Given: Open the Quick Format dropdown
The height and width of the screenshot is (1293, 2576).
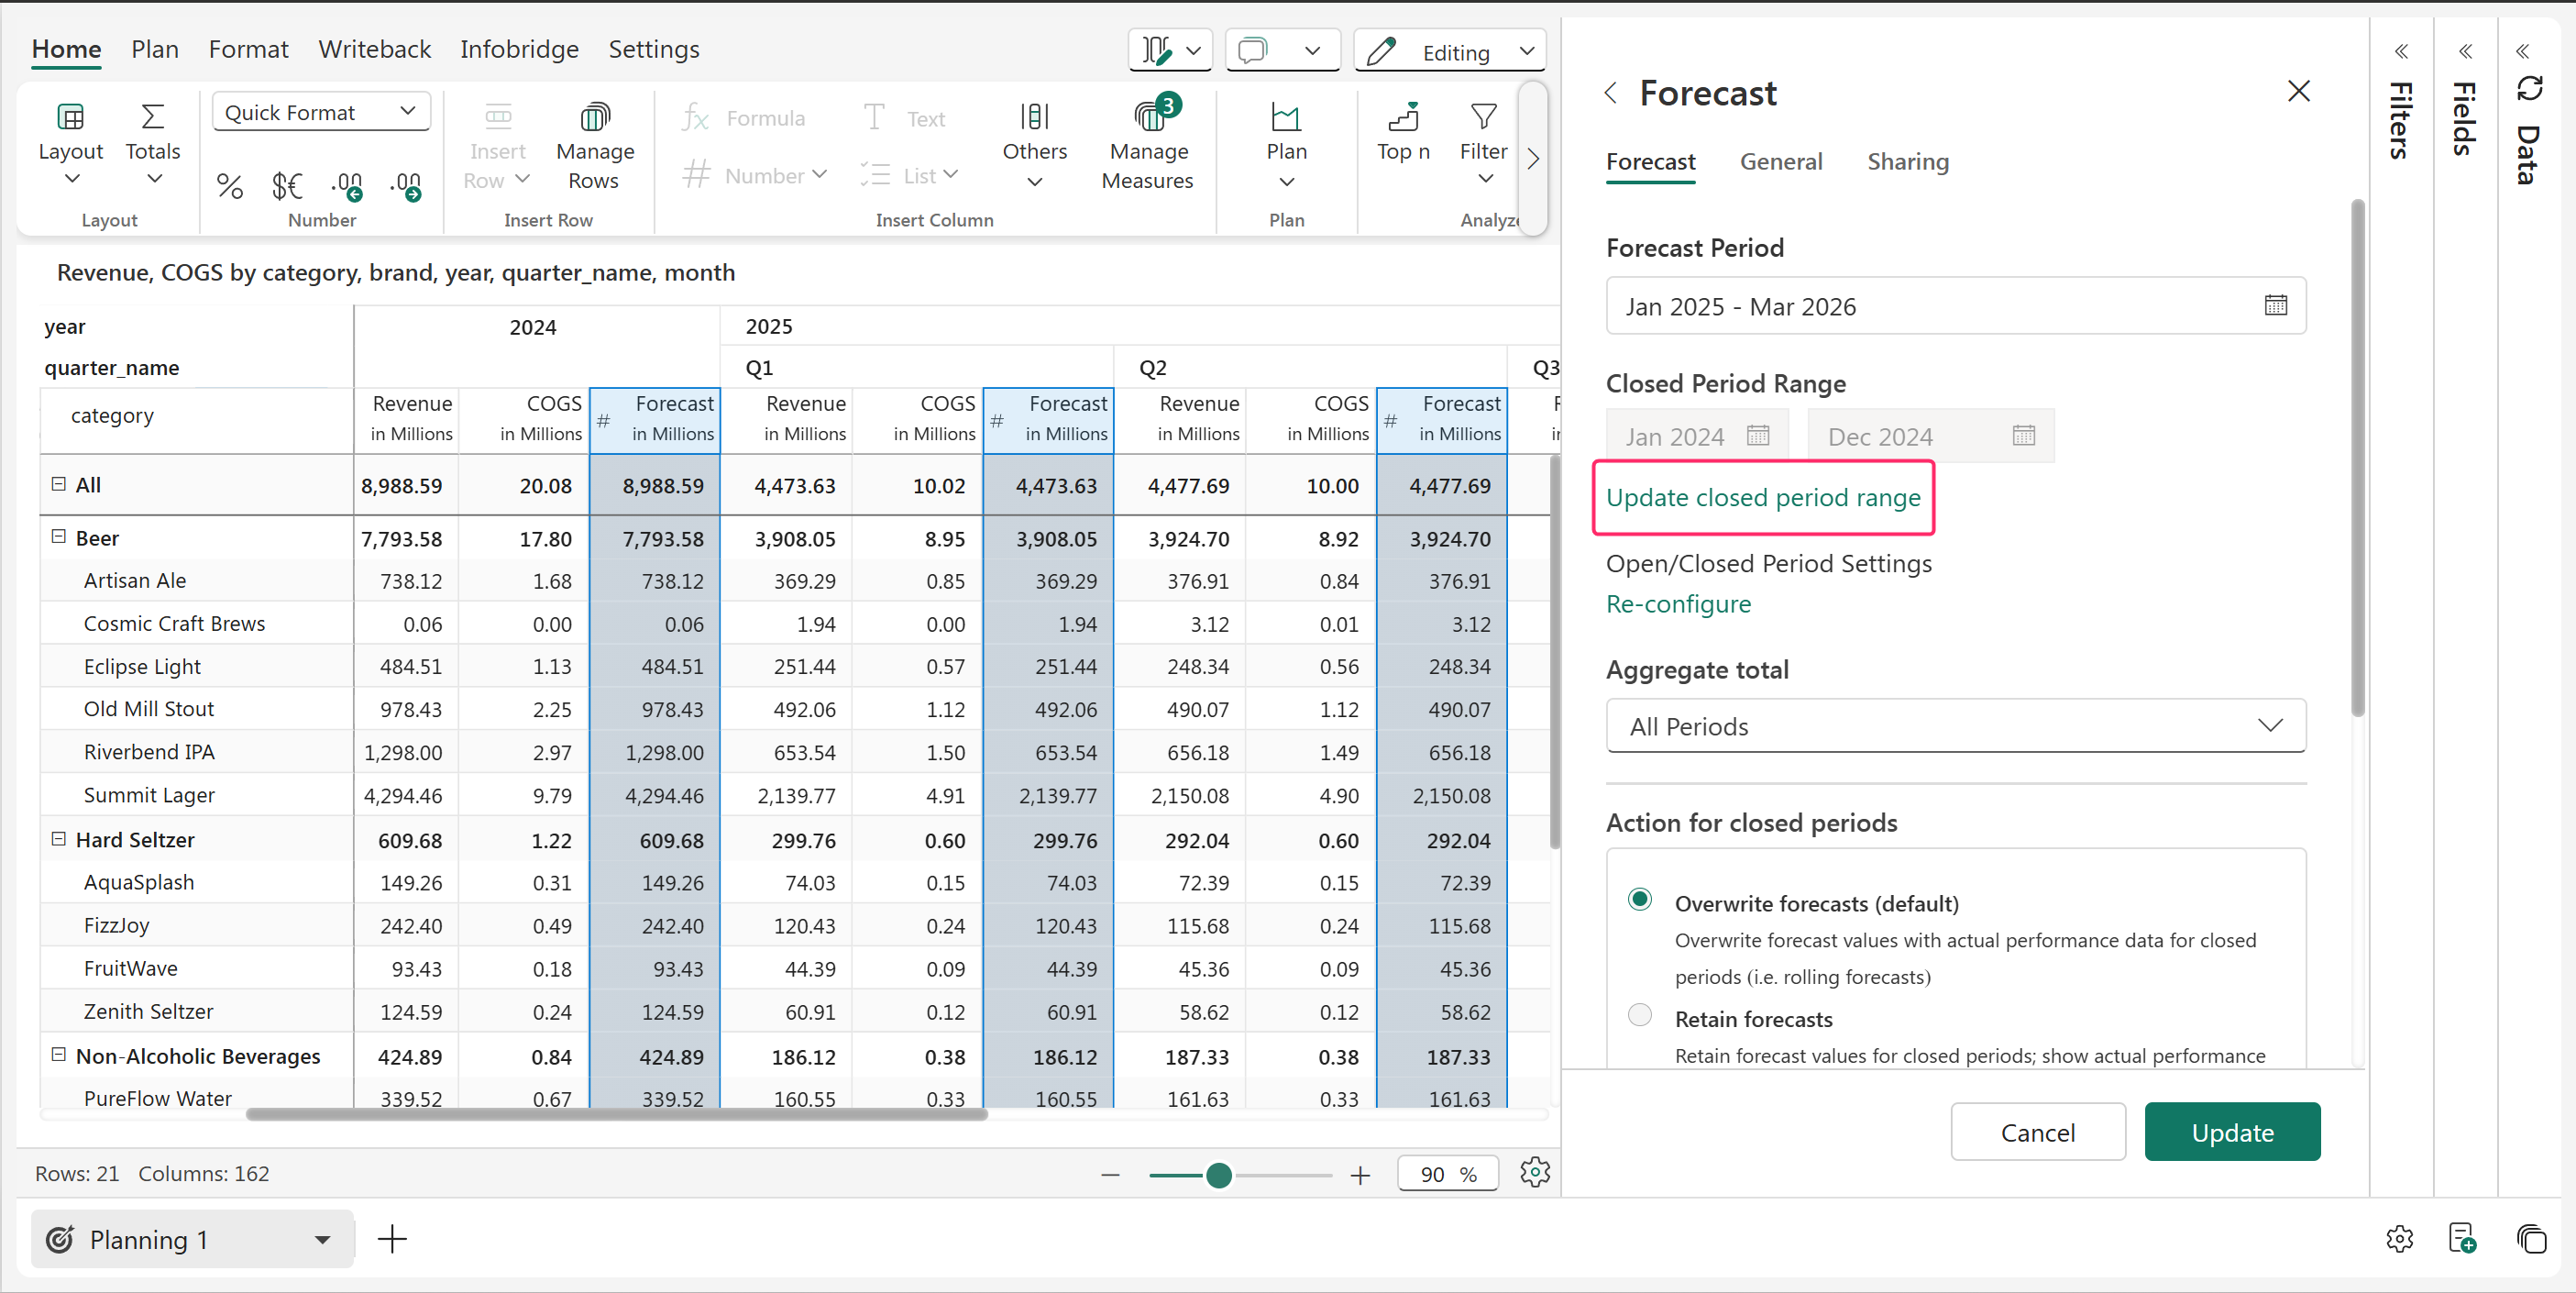Looking at the screenshot, I should (x=321, y=112).
